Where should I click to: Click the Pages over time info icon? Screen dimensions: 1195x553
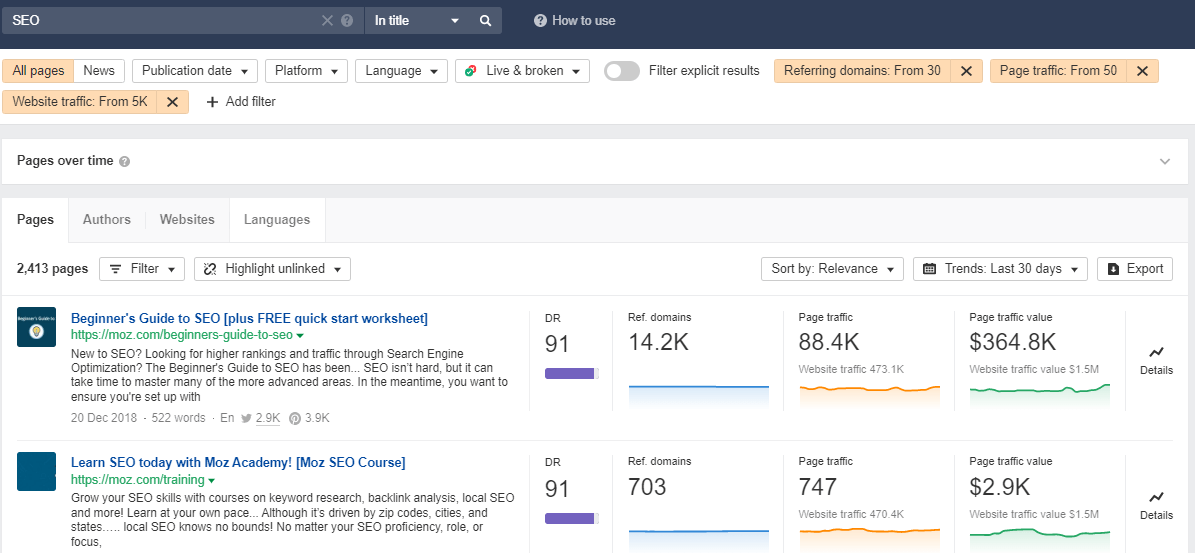pos(125,161)
